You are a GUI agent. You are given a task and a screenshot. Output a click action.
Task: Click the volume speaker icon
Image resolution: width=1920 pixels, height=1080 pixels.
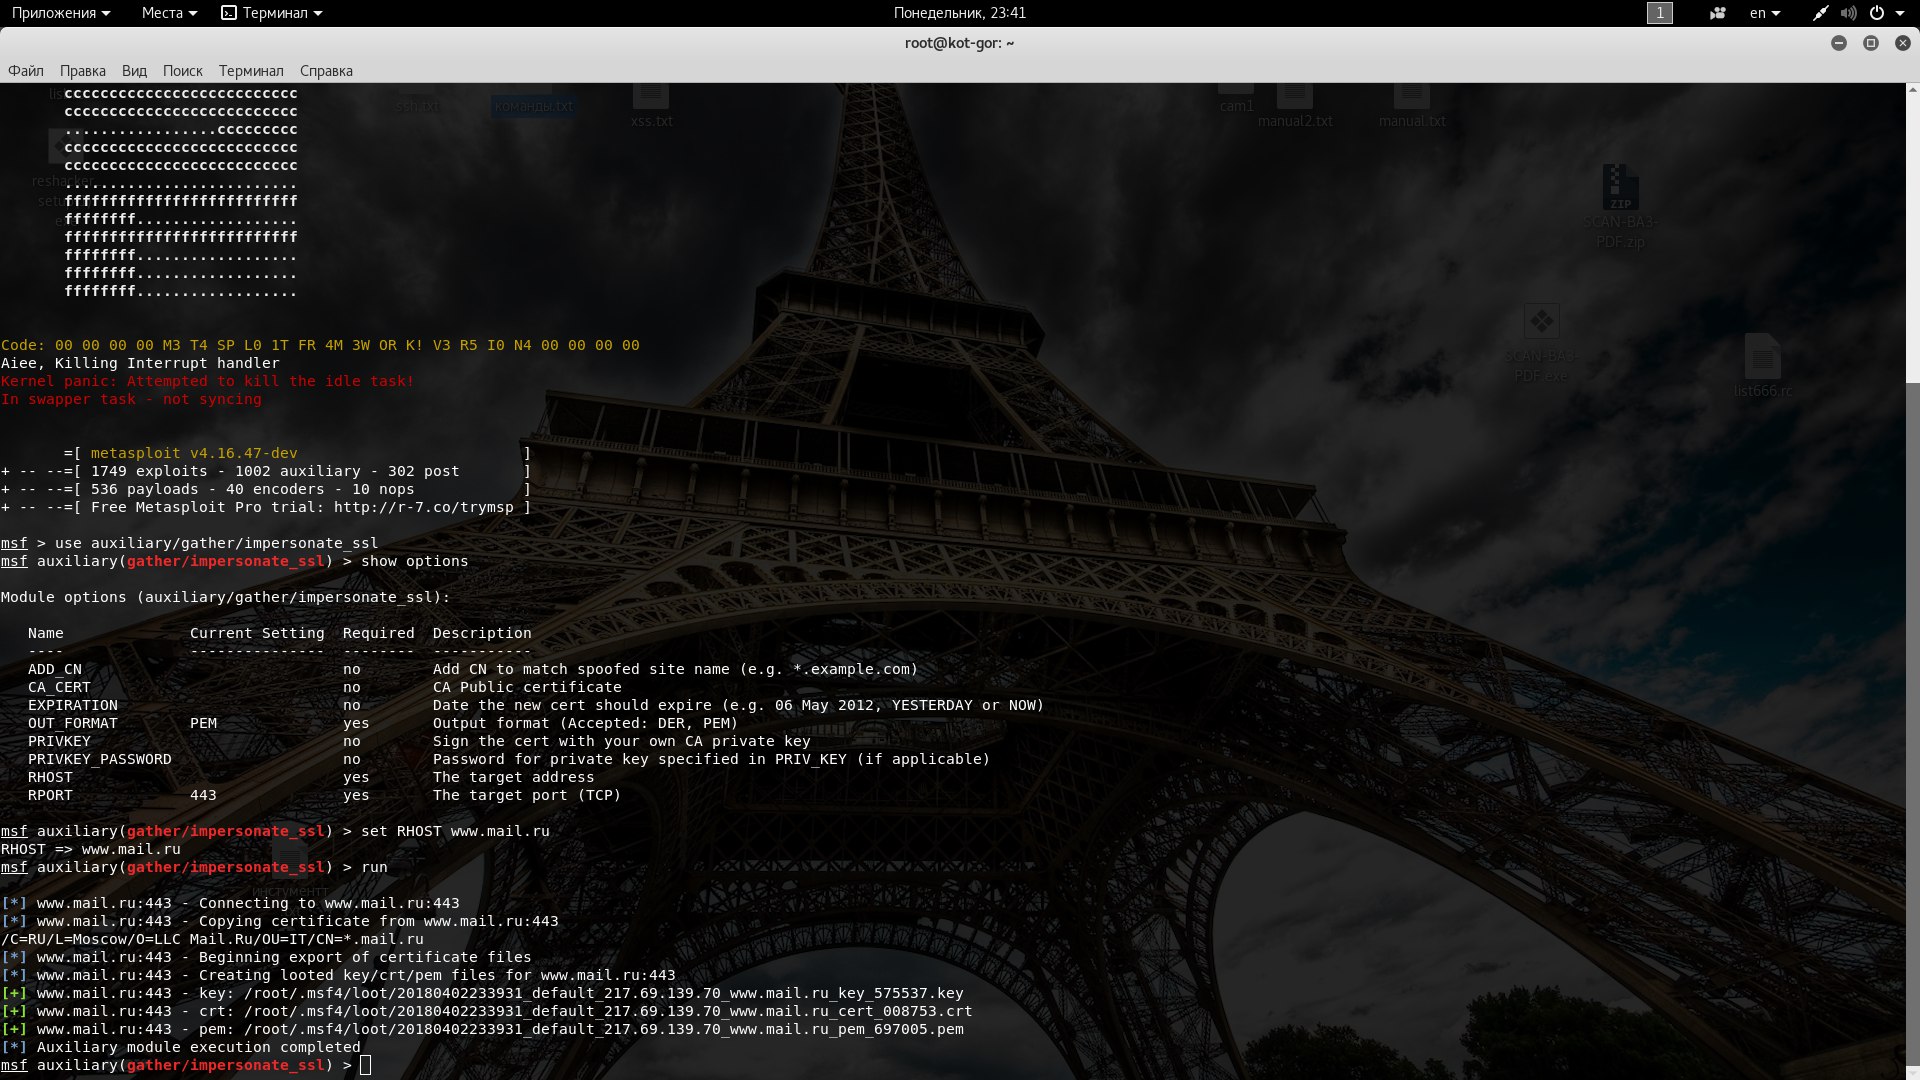1848,13
